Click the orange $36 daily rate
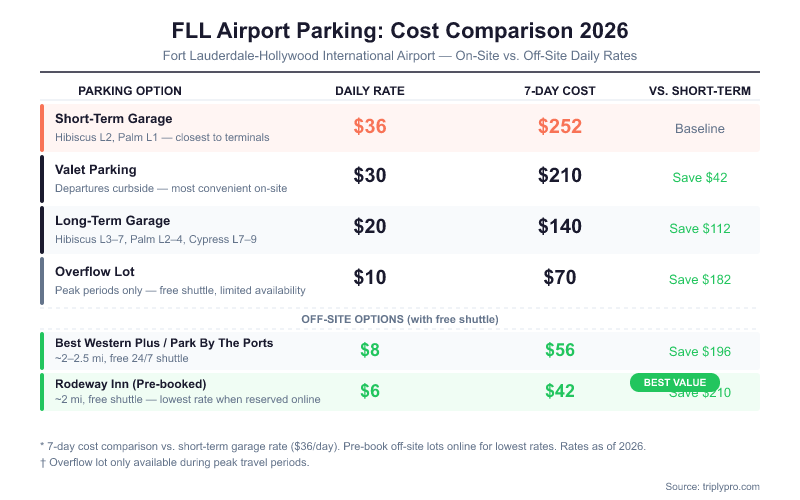Screen dimensions: 800x500 (370, 127)
